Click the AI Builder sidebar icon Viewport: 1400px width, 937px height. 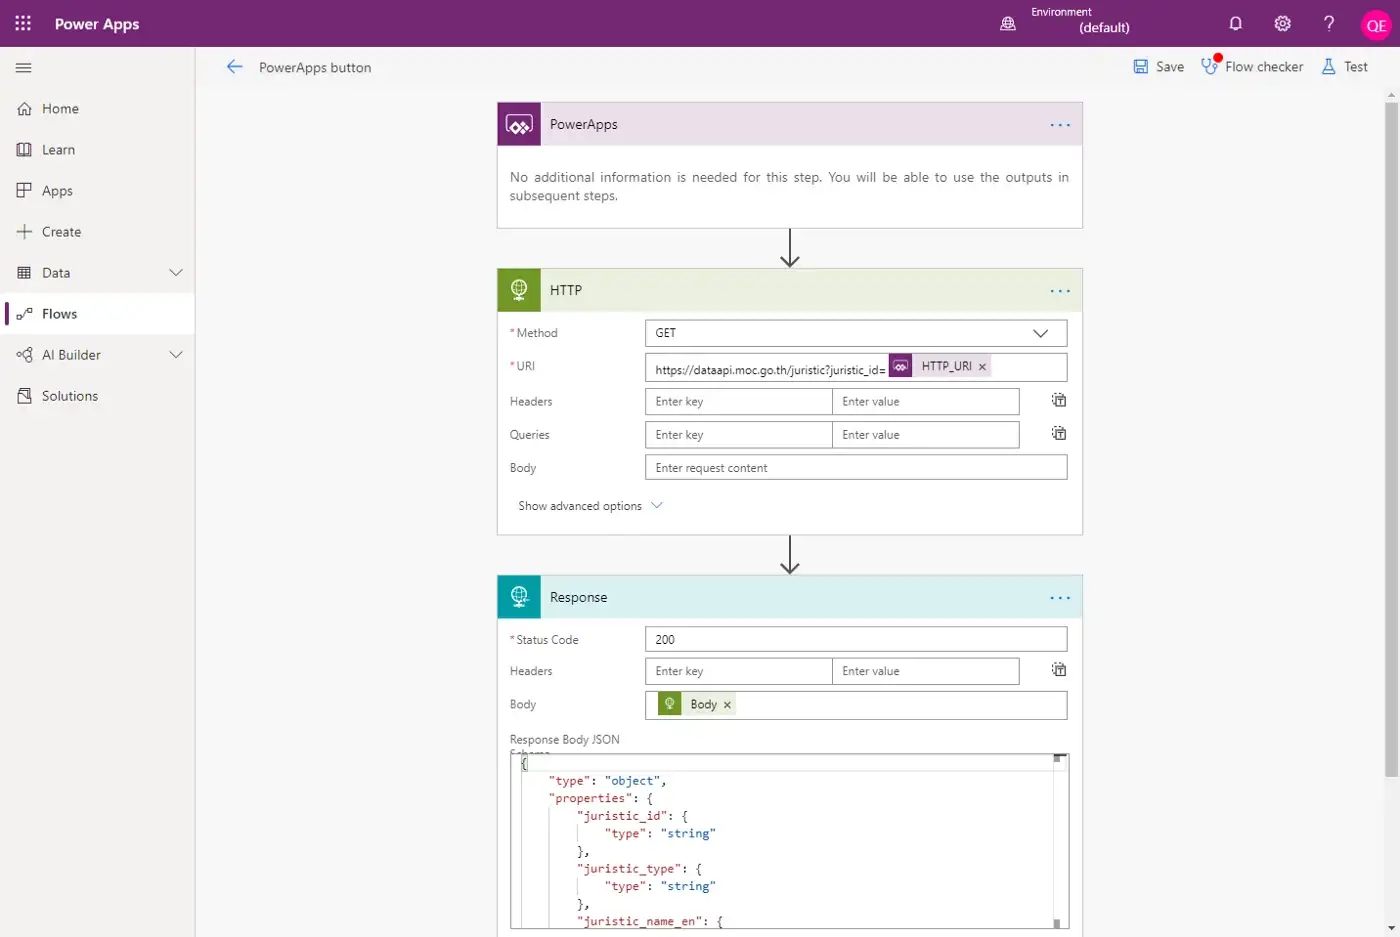coord(25,355)
